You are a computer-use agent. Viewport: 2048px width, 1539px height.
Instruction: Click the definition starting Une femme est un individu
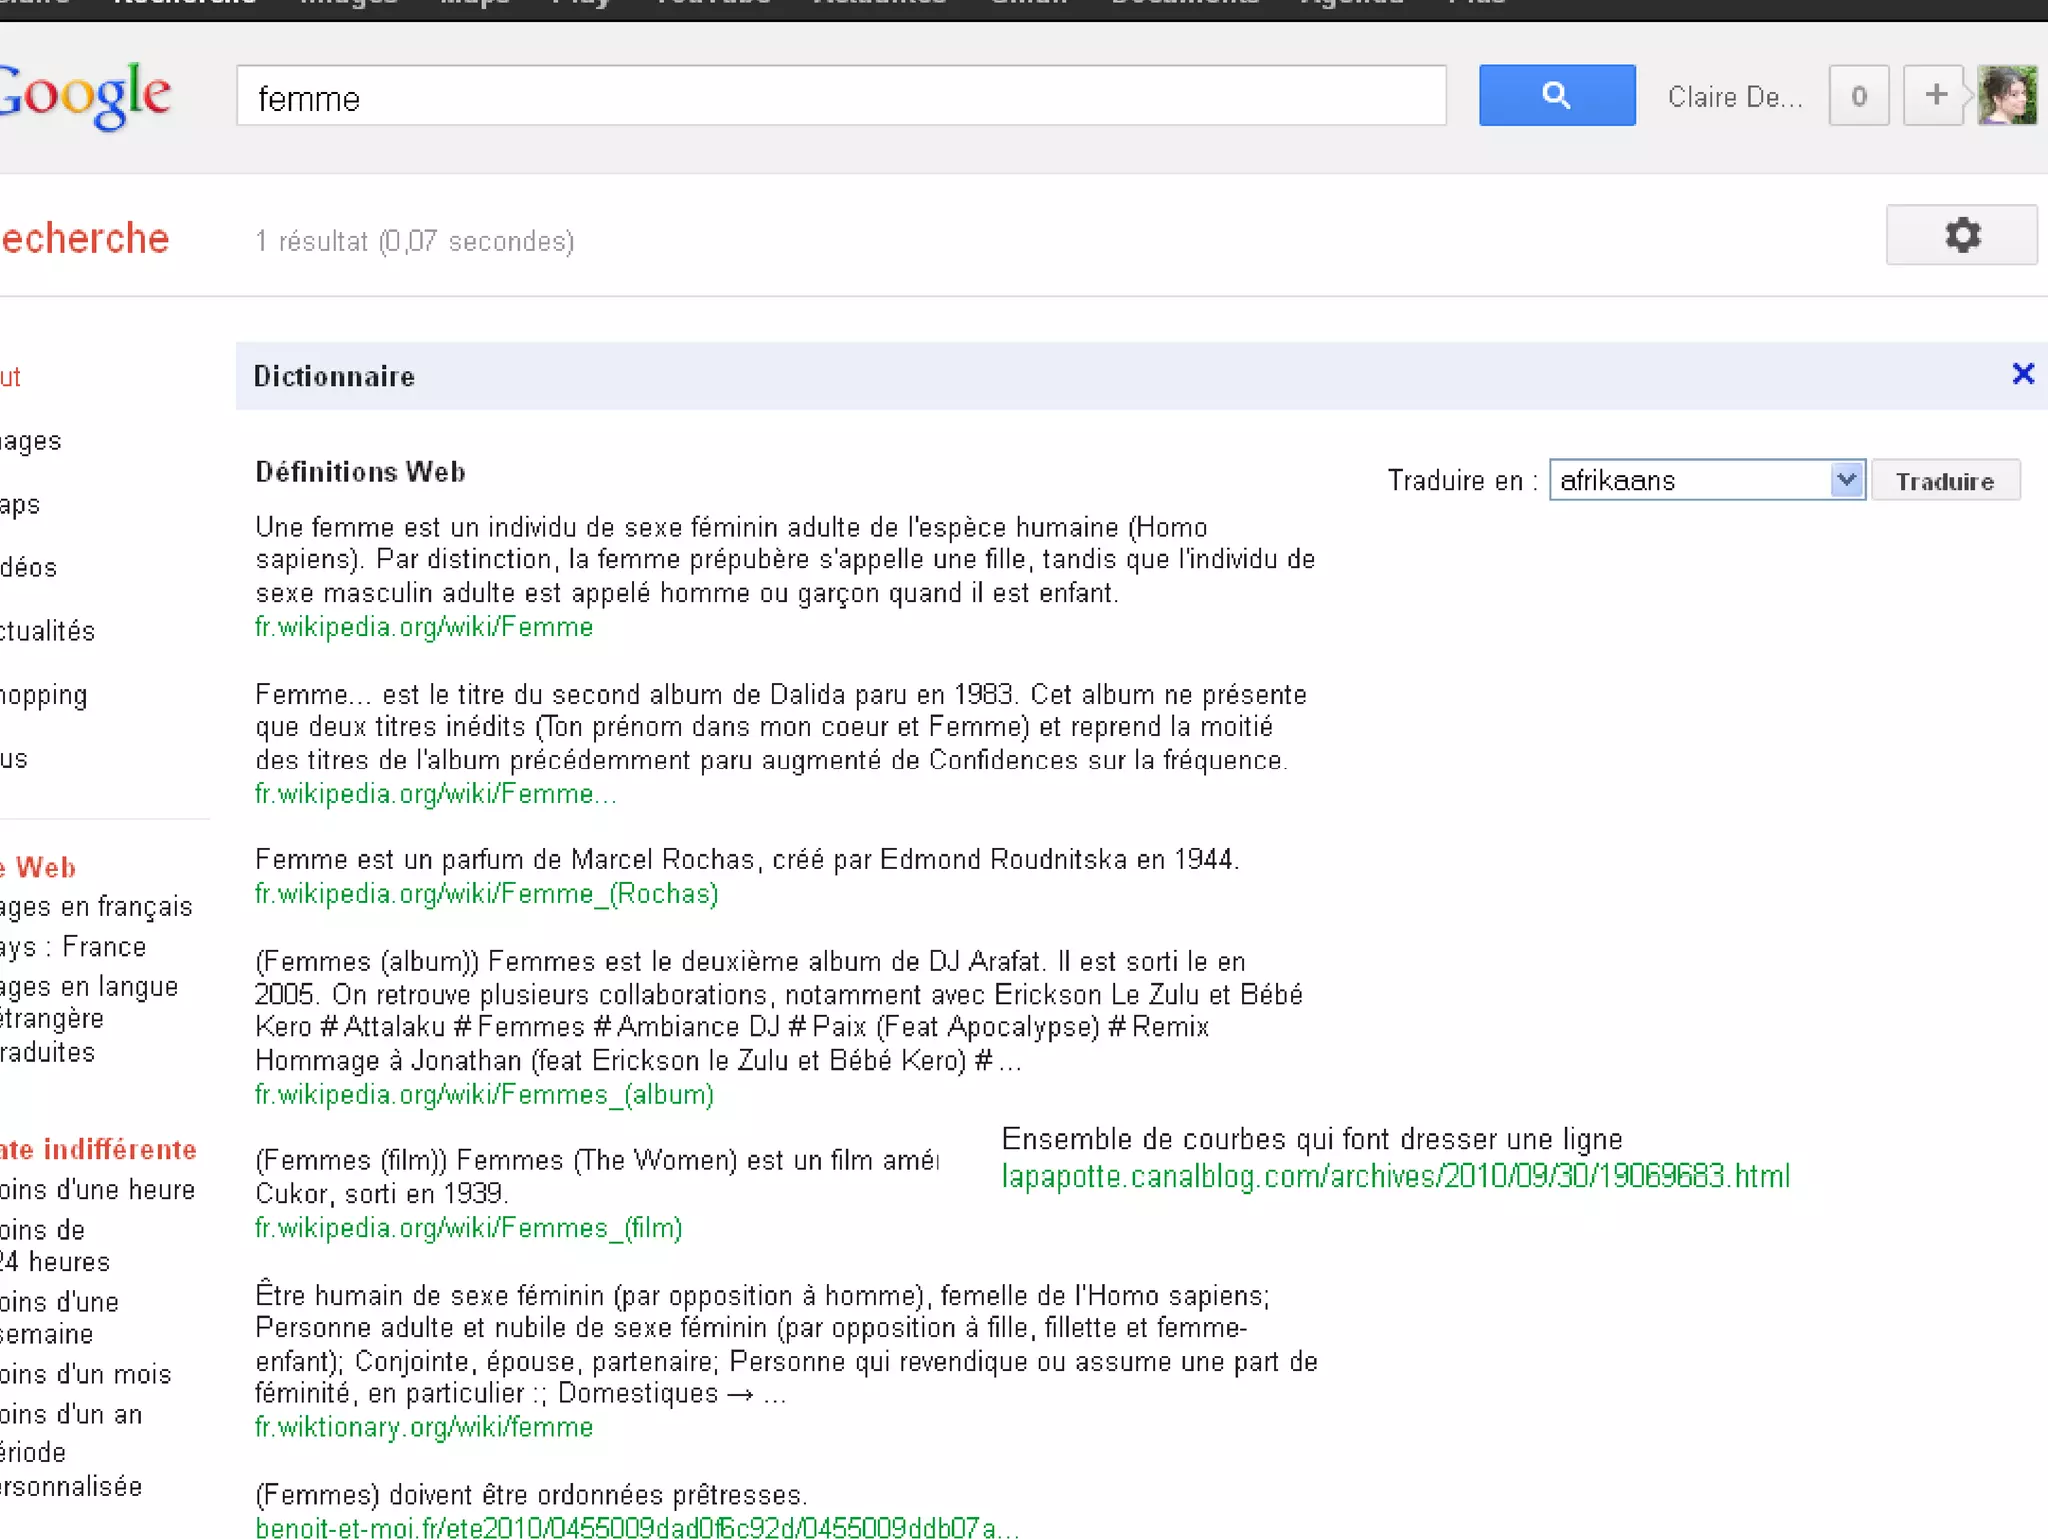pos(785,560)
